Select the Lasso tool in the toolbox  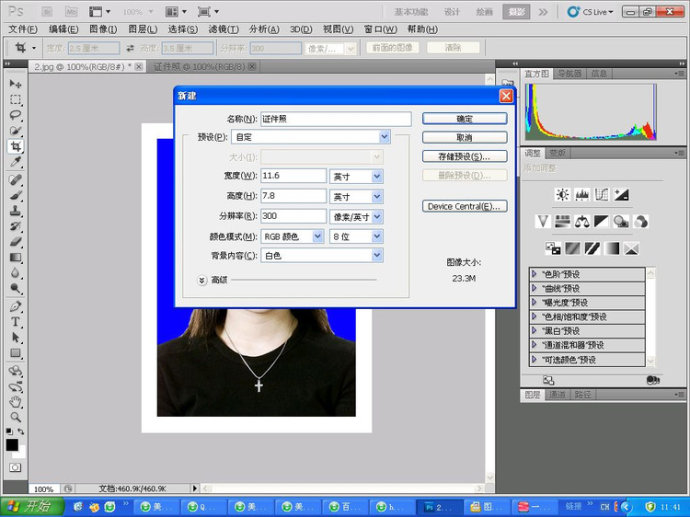click(x=15, y=115)
